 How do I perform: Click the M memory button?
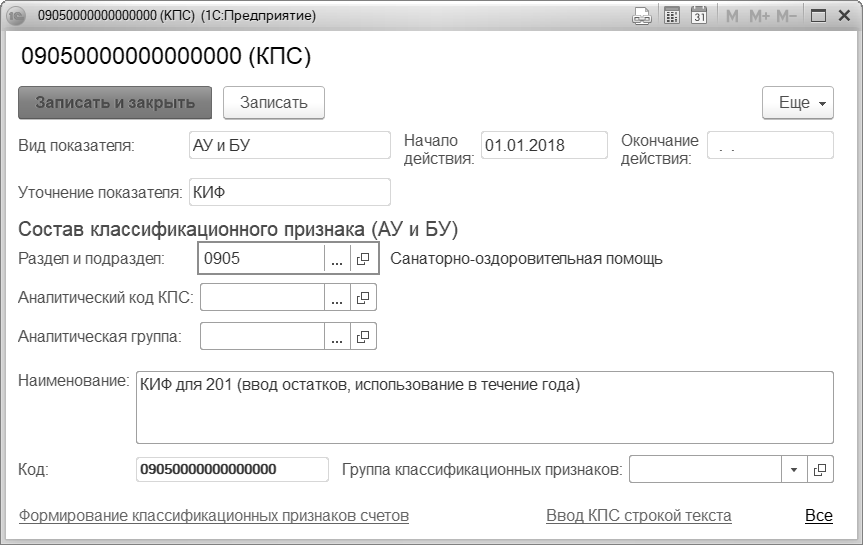tap(732, 17)
